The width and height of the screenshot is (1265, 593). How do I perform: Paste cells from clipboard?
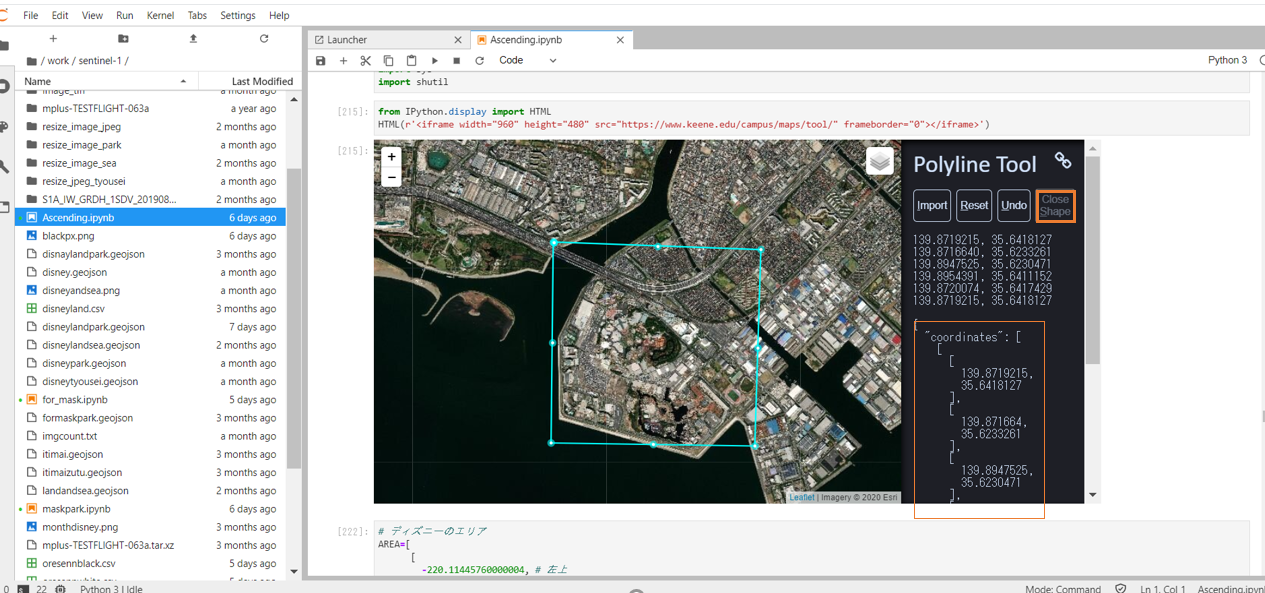coord(411,60)
